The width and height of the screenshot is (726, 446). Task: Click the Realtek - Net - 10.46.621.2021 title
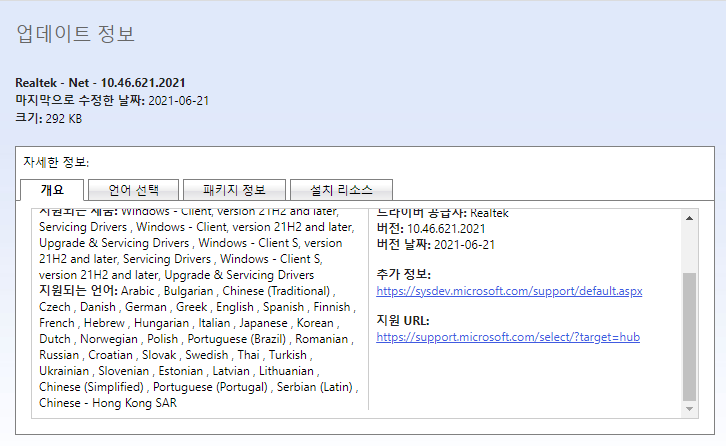click(100, 82)
